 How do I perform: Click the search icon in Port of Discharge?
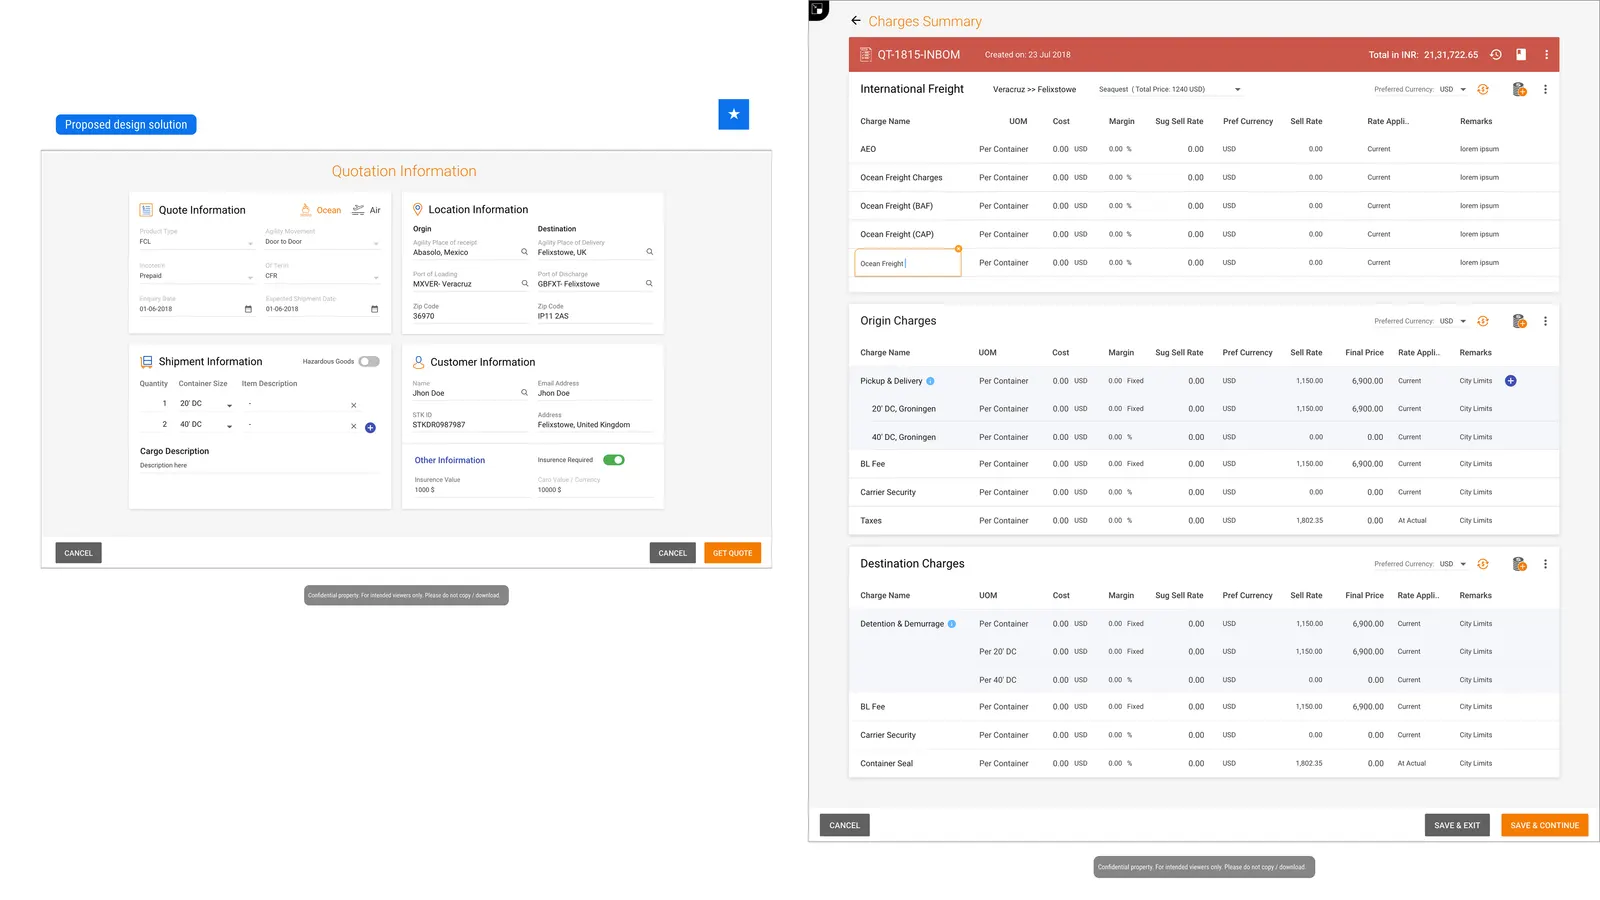click(x=649, y=284)
